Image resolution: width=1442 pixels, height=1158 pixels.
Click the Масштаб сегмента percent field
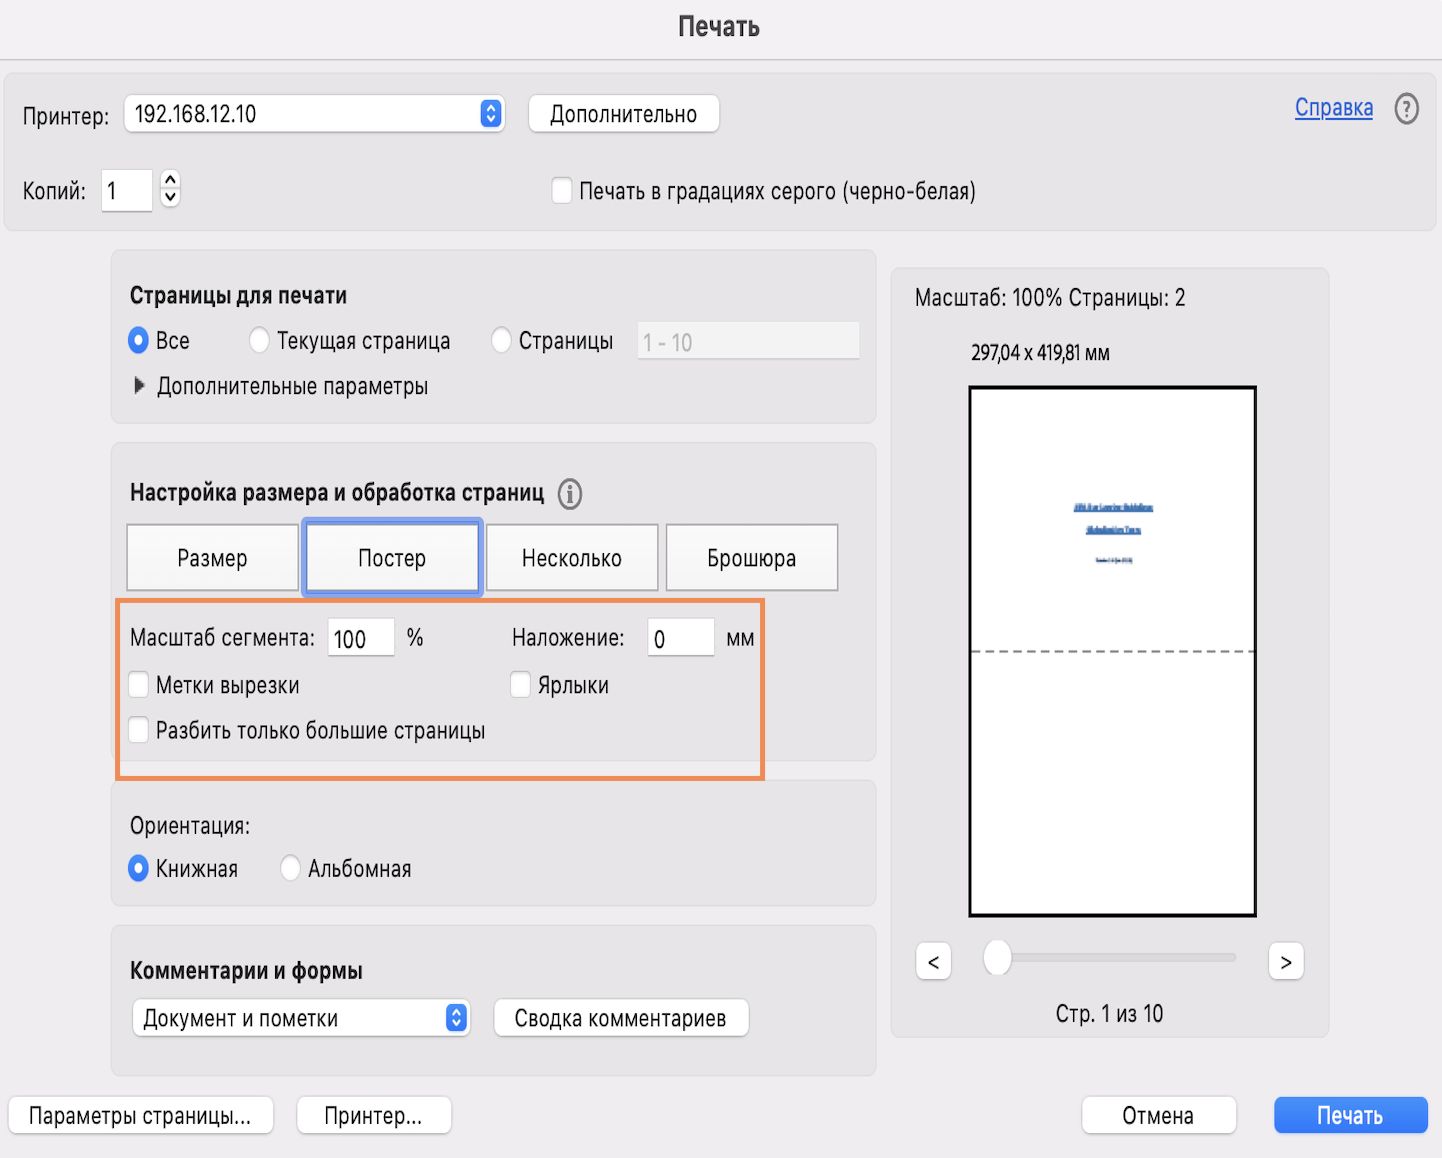click(361, 638)
